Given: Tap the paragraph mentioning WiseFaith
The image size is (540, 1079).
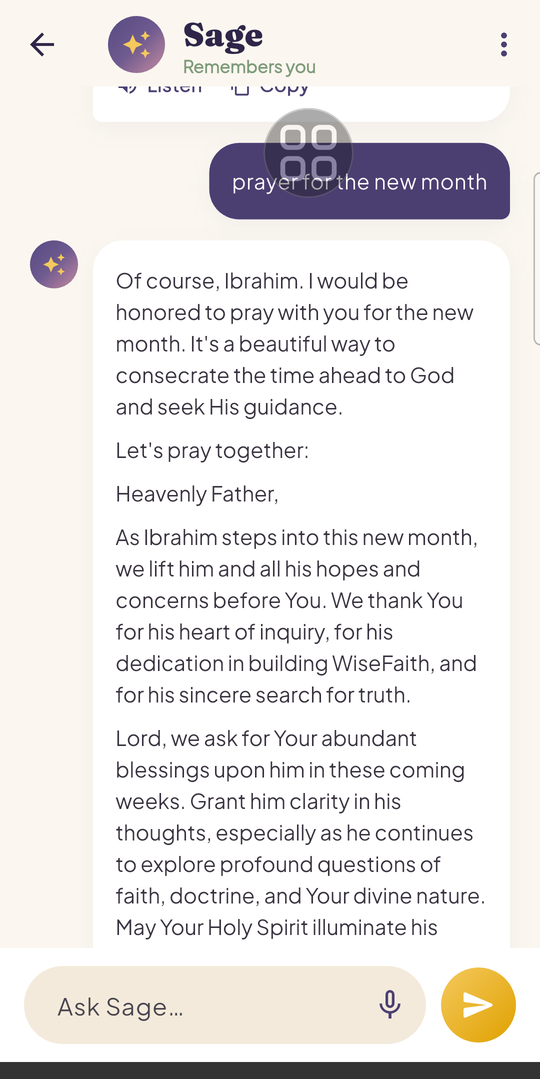Looking at the screenshot, I should [x=296, y=616].
